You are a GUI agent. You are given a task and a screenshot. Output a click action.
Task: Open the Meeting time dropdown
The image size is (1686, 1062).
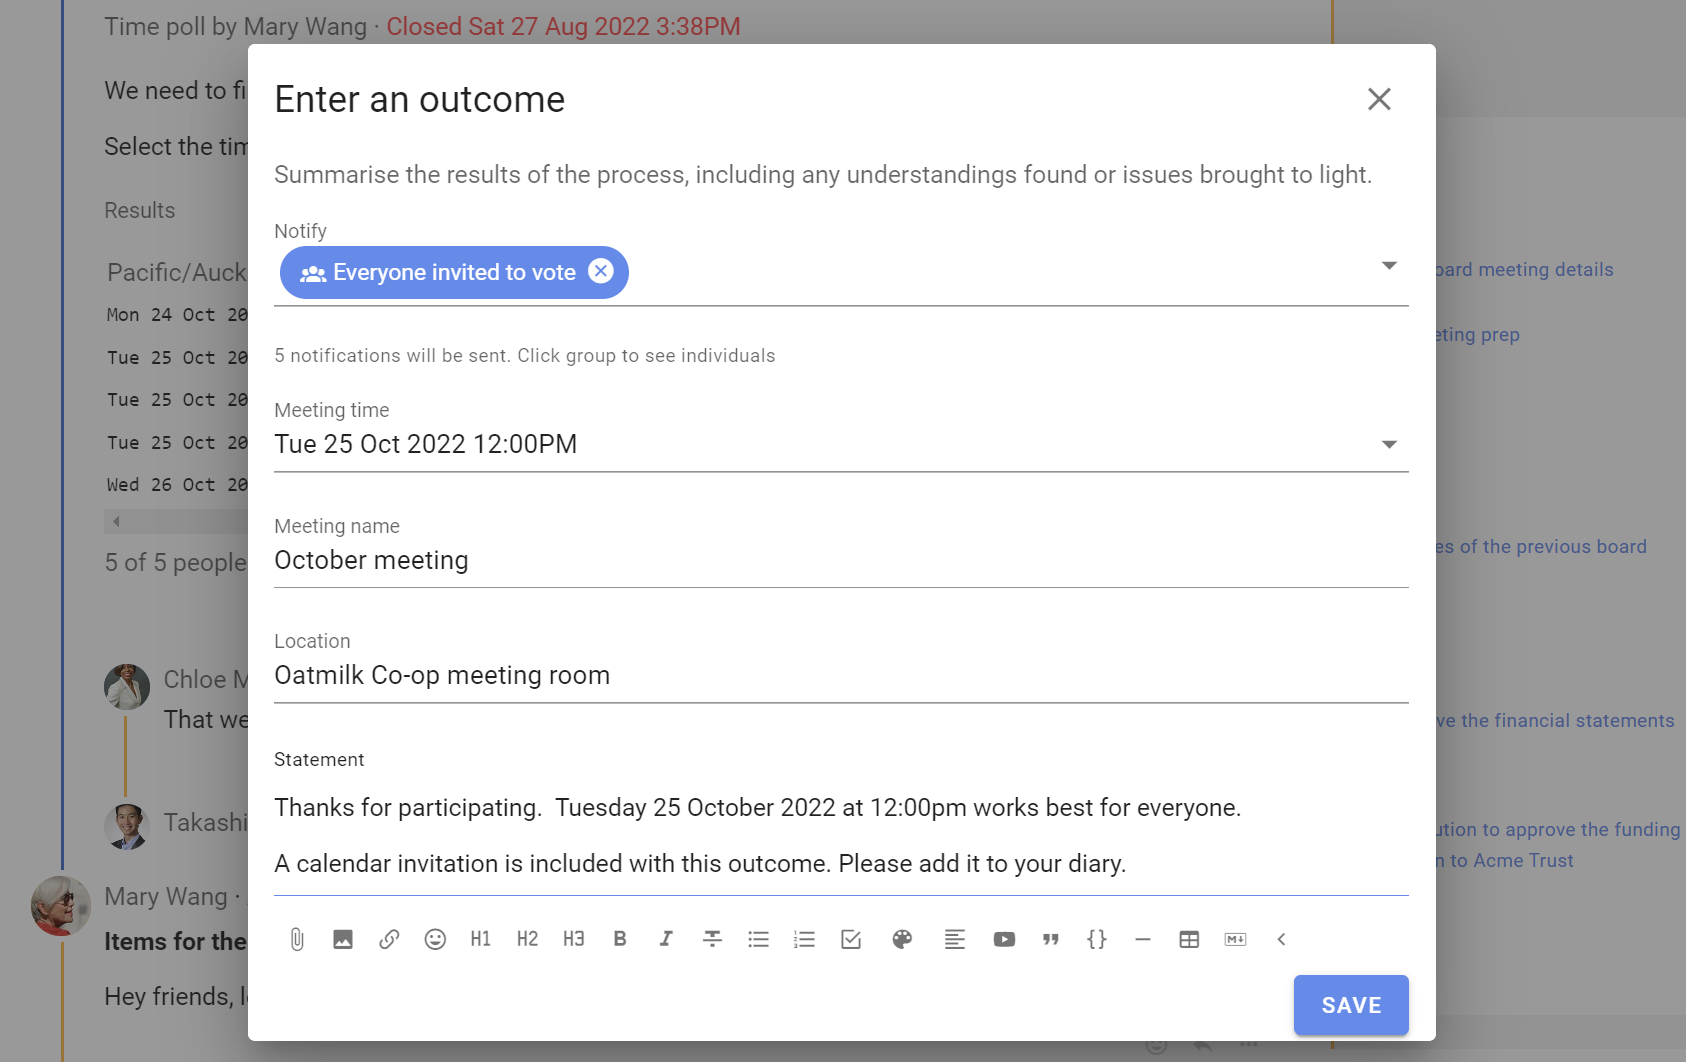1389,444
